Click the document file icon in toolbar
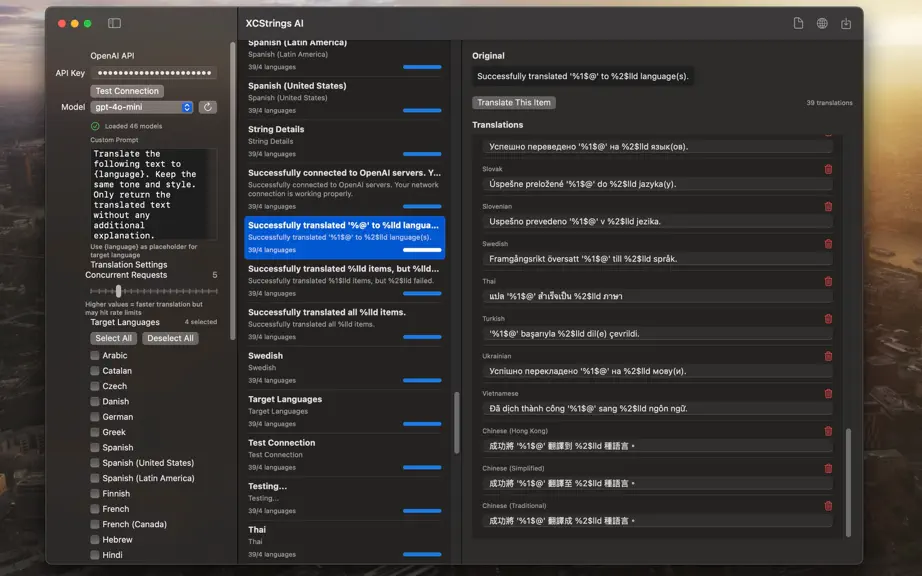The width and height of the screenshot is (922, 576). [798, 24]
